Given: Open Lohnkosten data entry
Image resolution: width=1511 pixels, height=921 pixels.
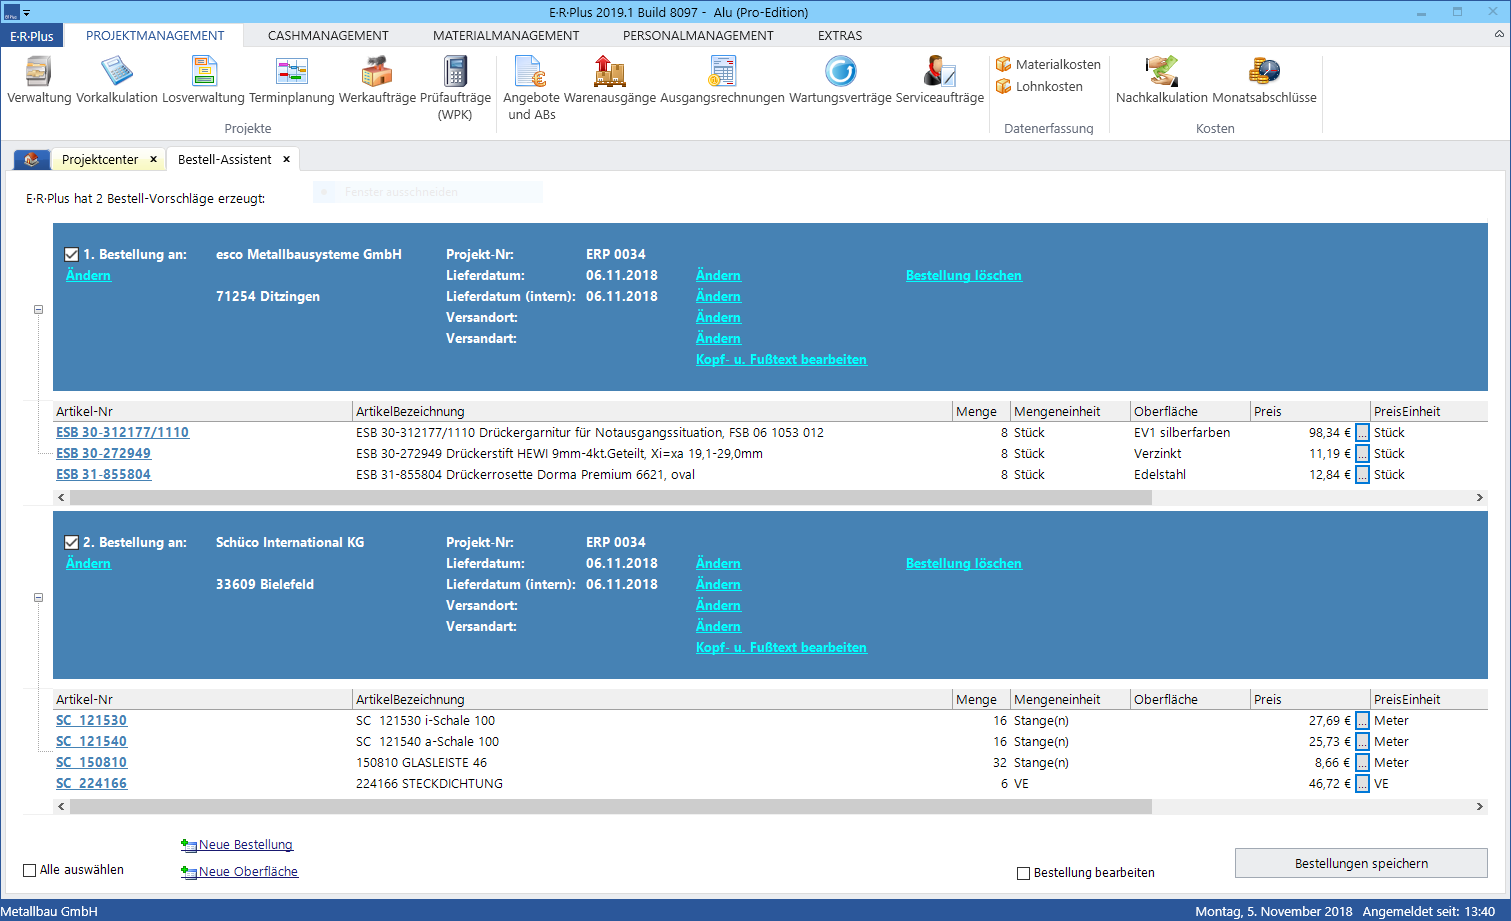Looking at the screenshot, I should [x=1039, y=86].
